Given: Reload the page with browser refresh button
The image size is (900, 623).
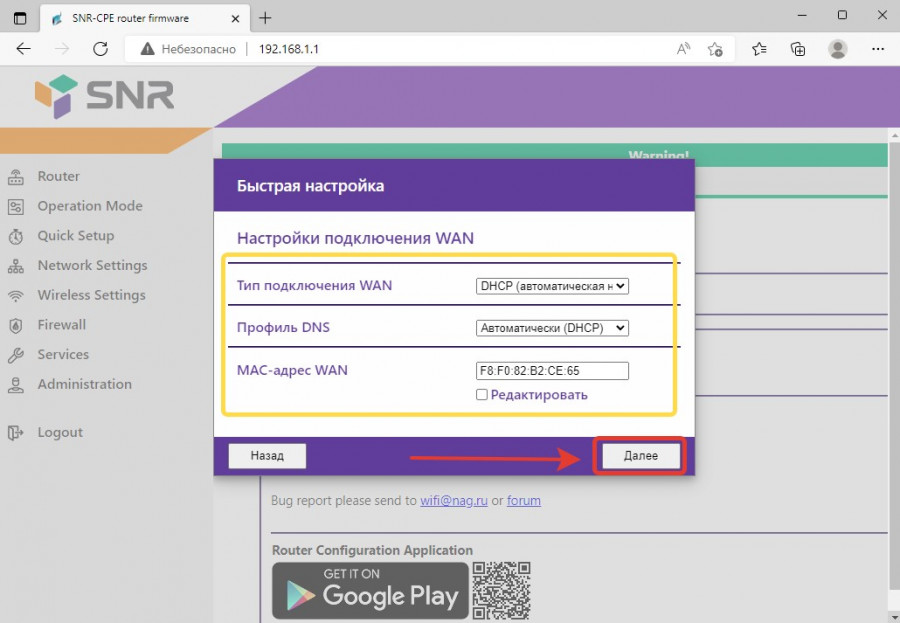Looking at the screenshot, I should click(100, 49).
